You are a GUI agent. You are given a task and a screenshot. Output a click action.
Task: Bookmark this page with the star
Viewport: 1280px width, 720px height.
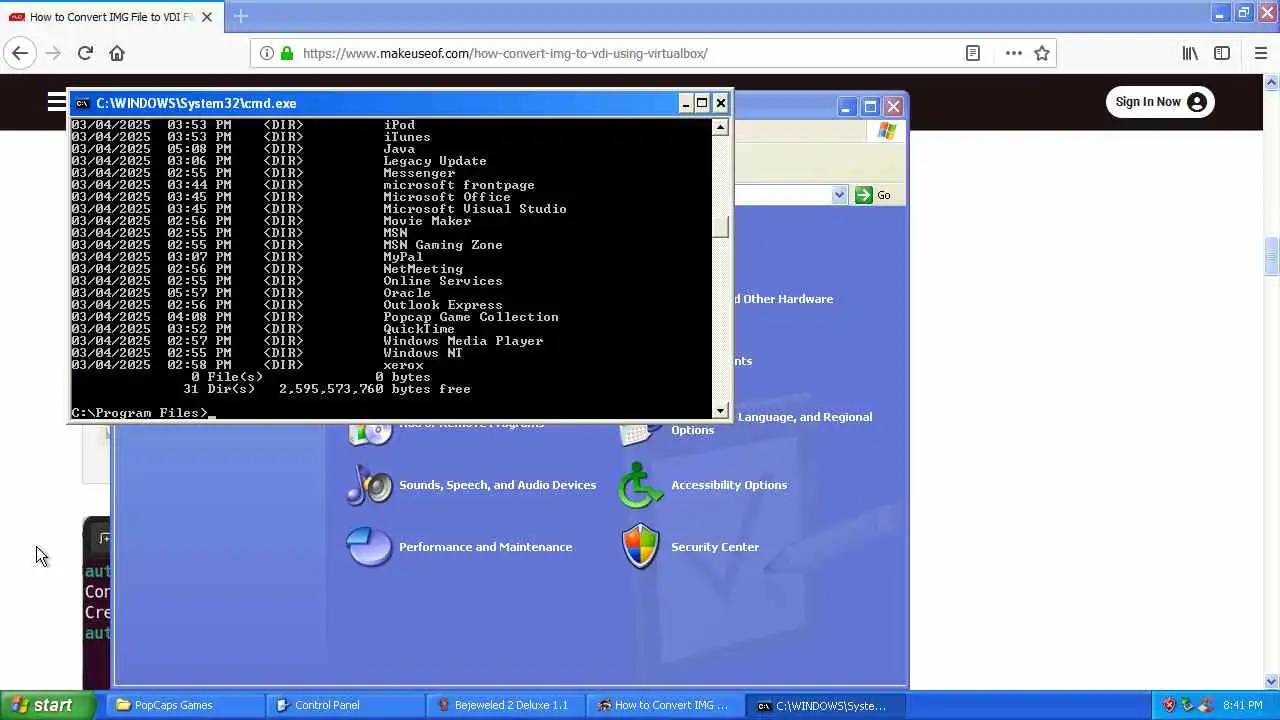pyautogui.click(x=1042, y=53)
